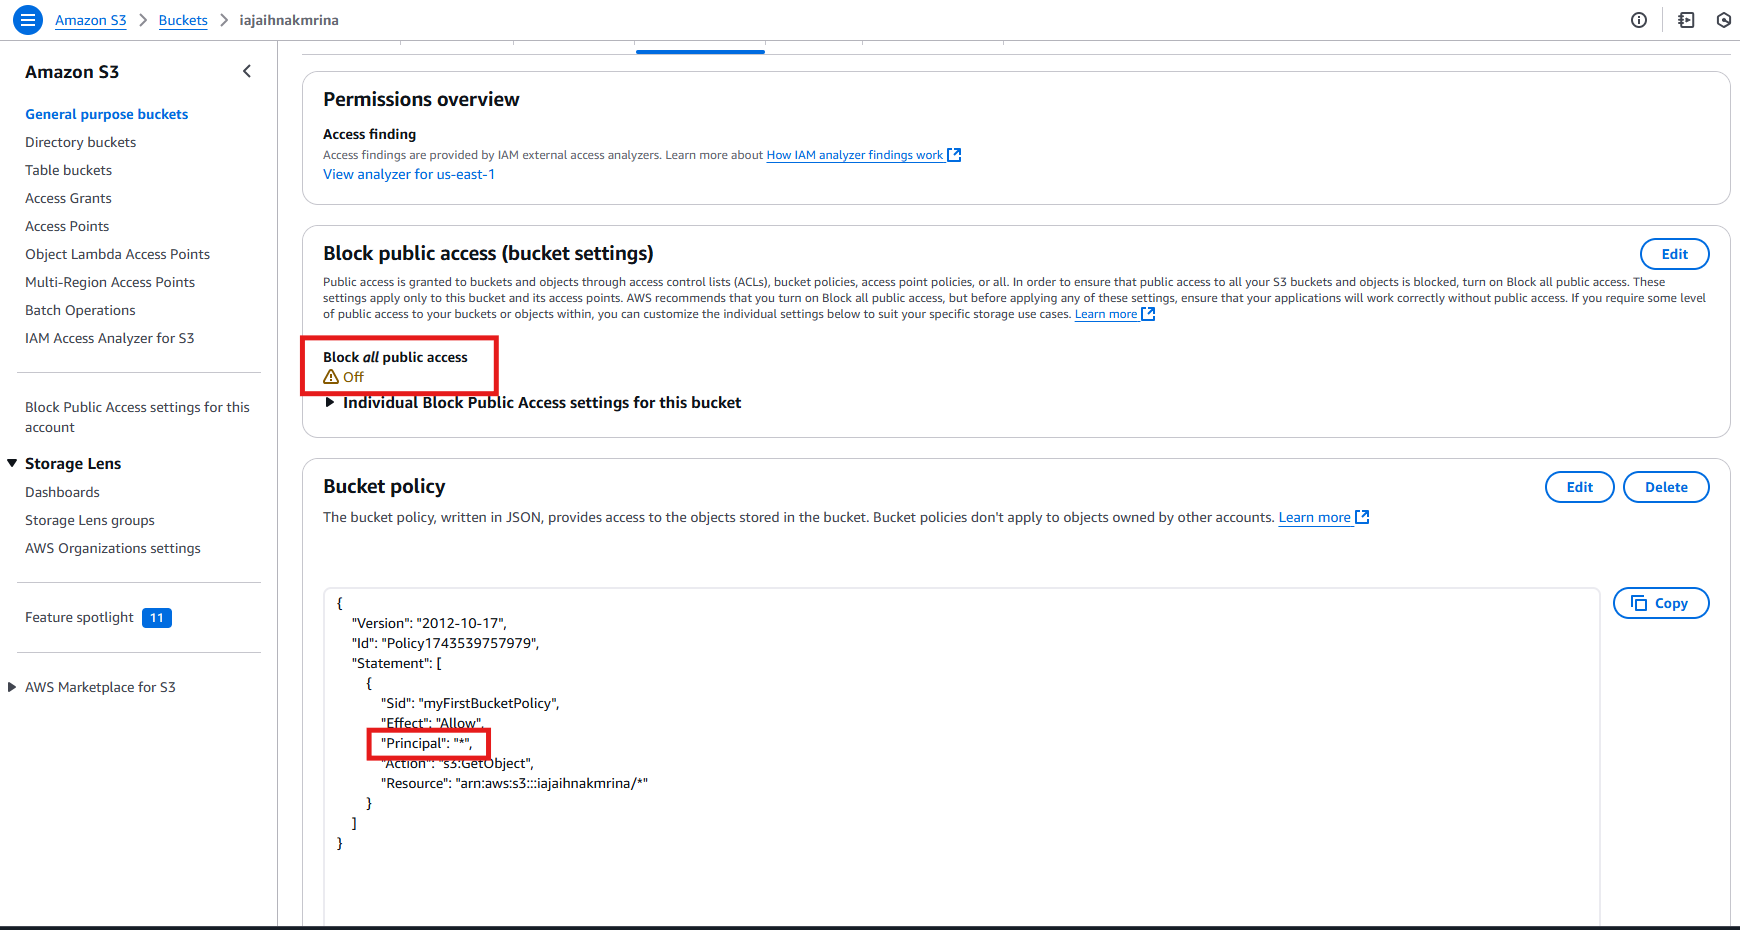Open Access Grants

click(68, 198)
